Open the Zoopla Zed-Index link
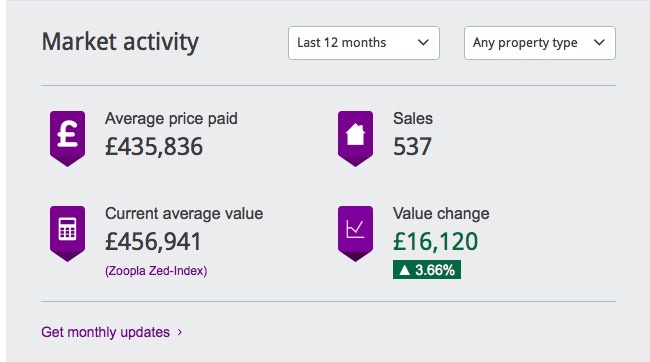Viewport: 650px width, 362px height. point(156,271)
